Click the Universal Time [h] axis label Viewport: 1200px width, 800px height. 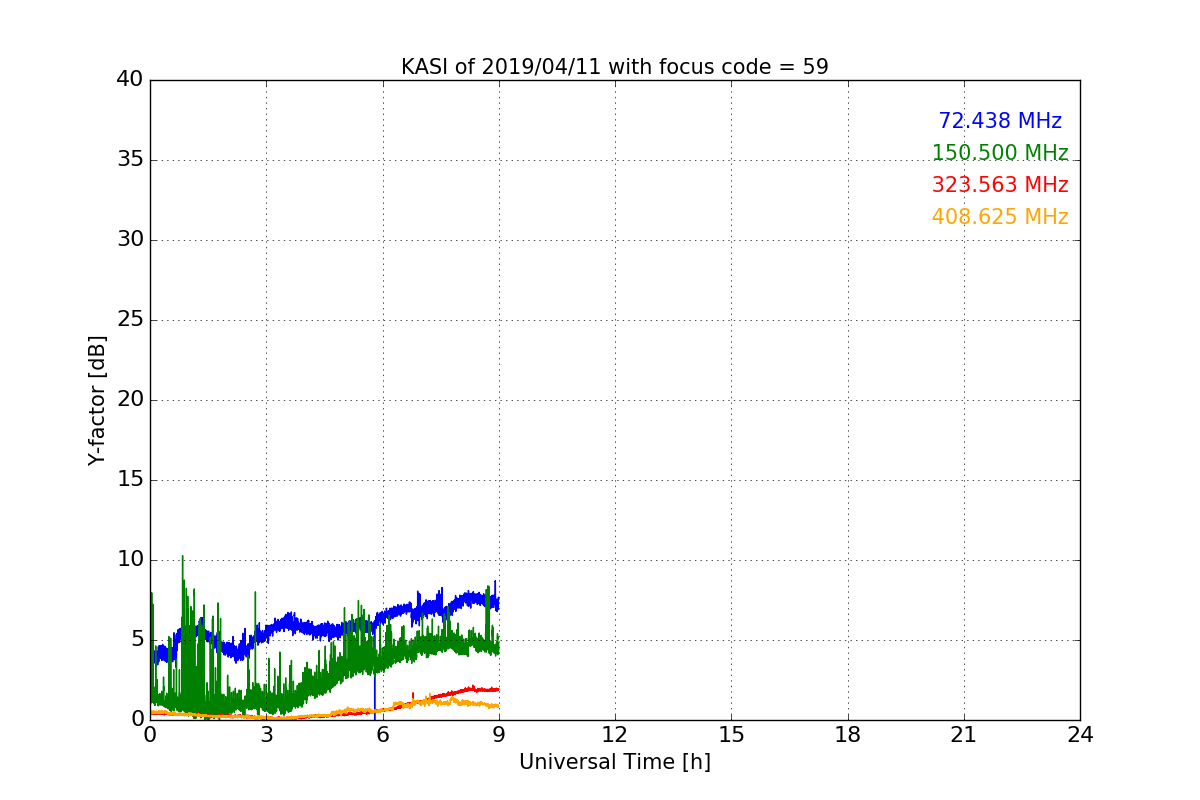pos(614,762)
